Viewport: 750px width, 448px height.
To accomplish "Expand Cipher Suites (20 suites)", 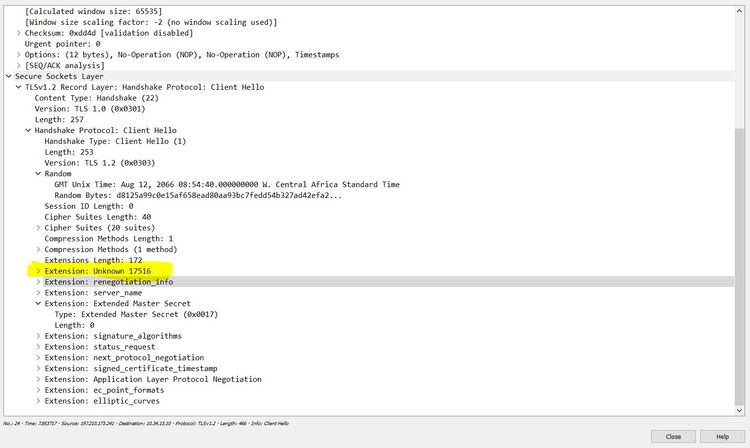I will 38,227.
